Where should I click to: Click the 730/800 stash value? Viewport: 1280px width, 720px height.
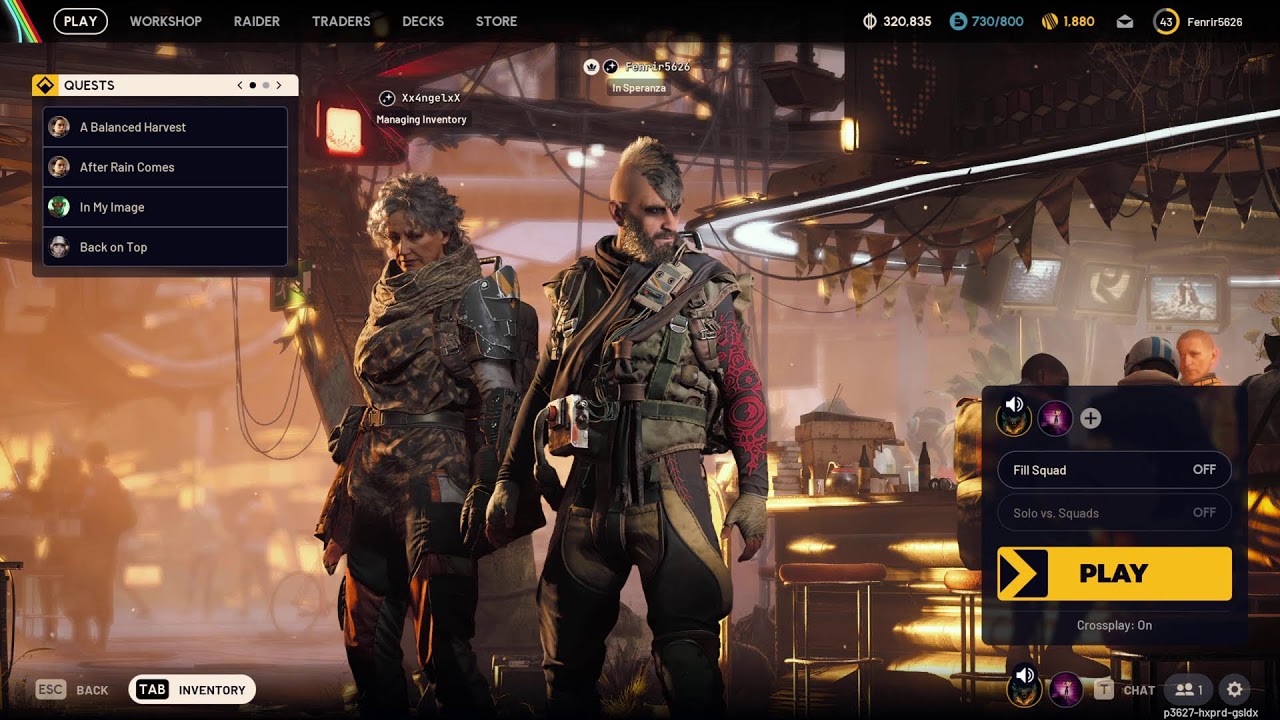[x=998, y=21]
